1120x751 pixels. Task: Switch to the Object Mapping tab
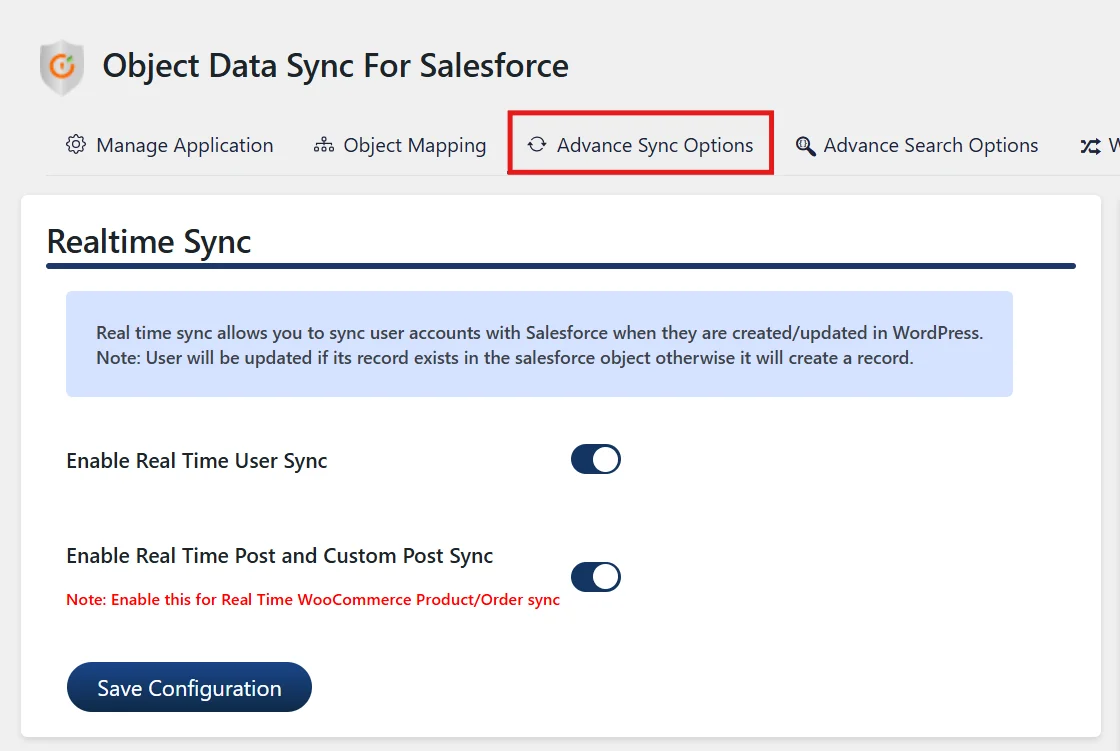coord(400,145)
